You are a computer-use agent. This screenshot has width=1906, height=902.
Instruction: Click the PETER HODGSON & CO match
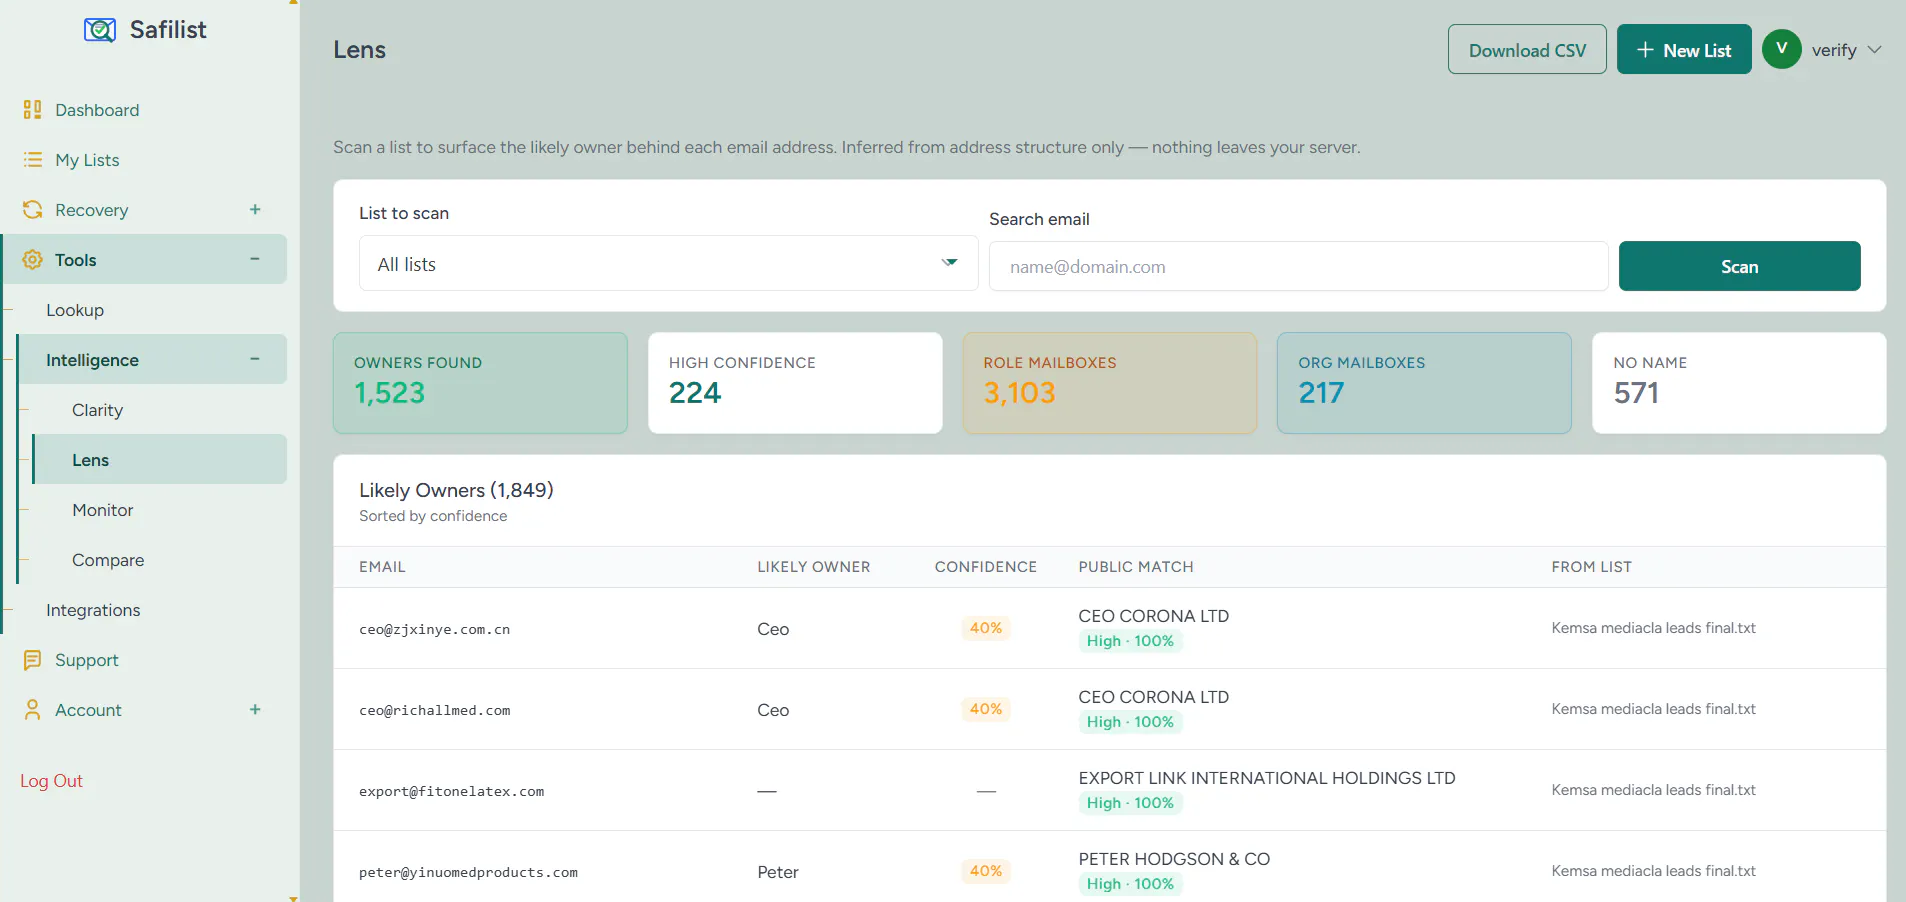1174,859
